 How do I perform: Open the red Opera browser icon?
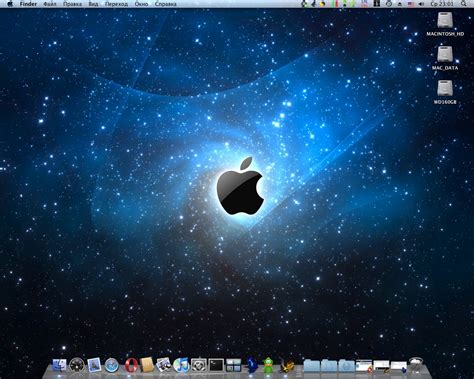click(131, 366)
